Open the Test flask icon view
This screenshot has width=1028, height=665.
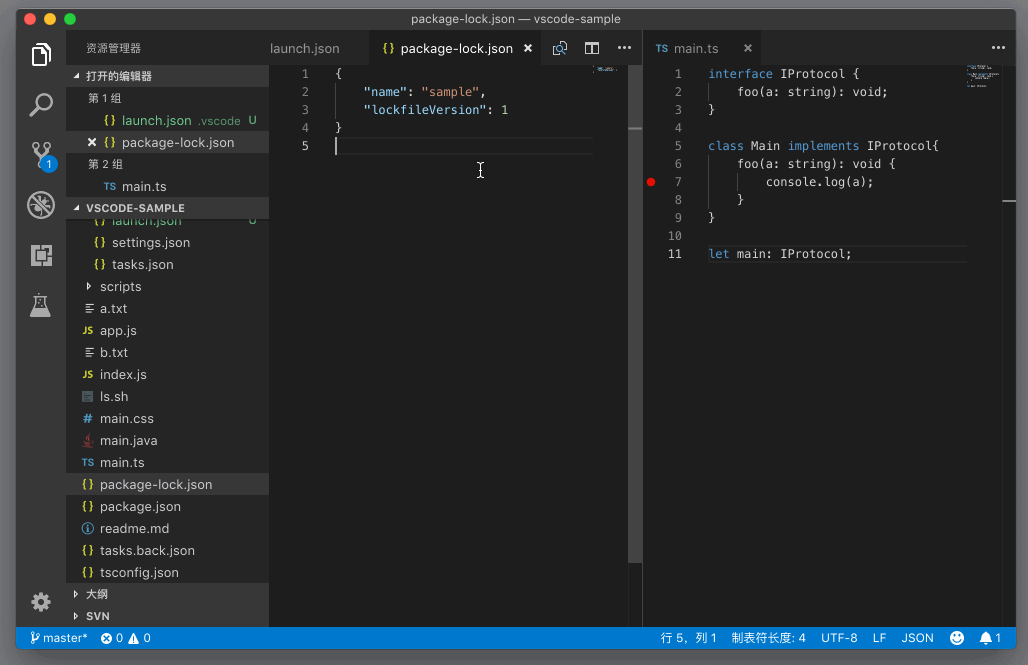point(41,305)
